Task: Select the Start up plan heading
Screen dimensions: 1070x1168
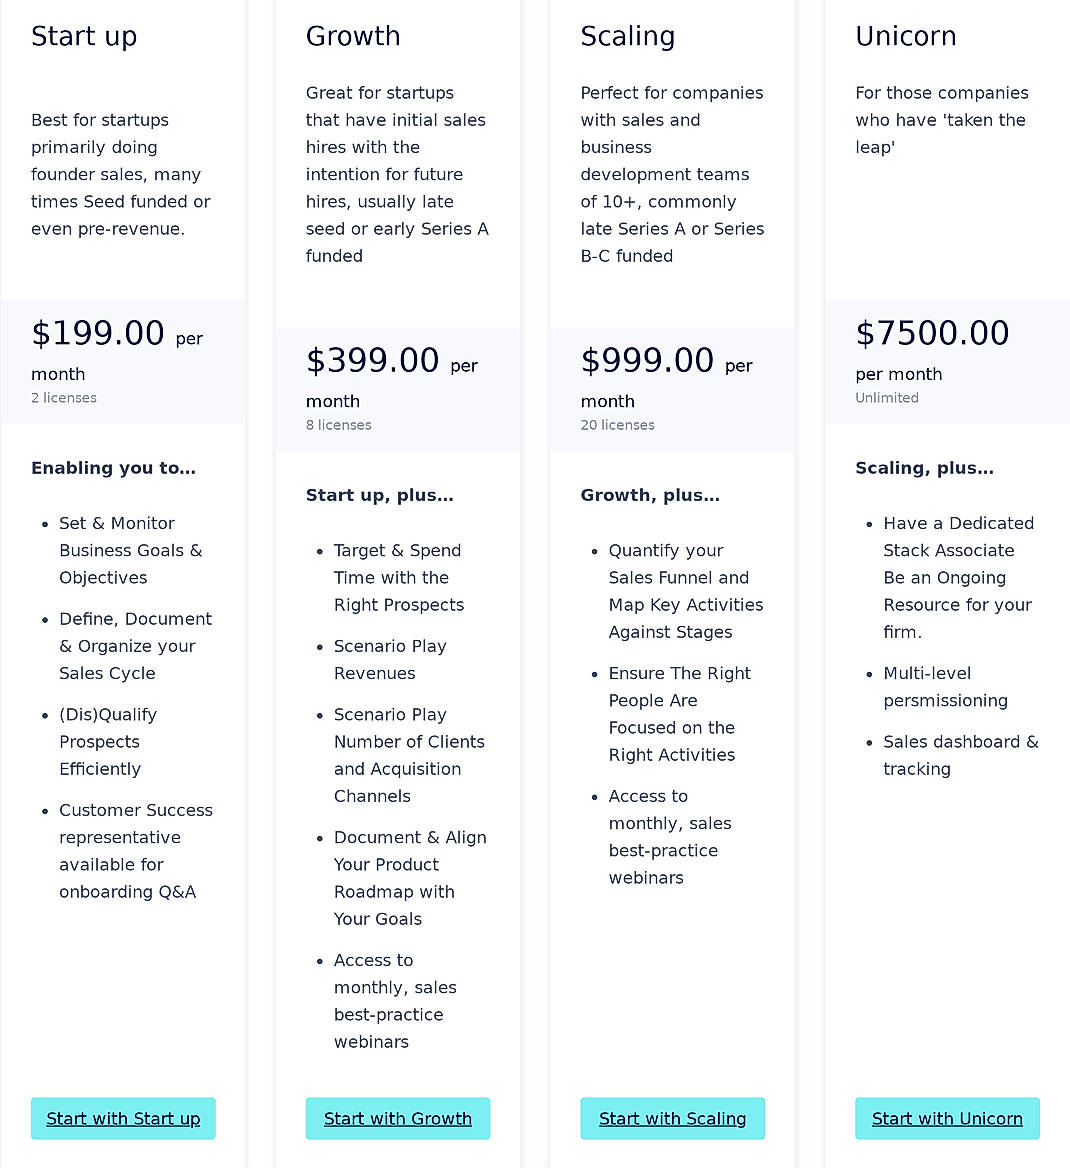Action: tap(84, 36)
